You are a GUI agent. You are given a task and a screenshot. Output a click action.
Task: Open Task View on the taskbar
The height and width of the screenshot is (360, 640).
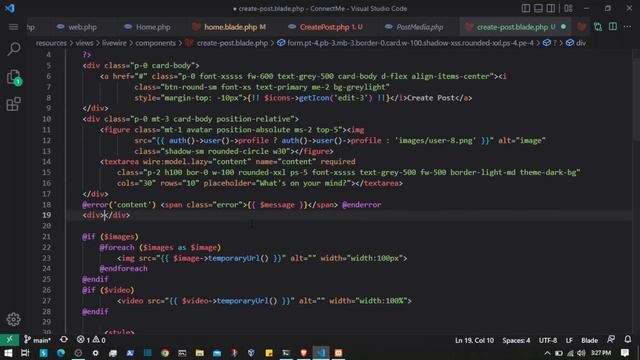click(25, 353)
